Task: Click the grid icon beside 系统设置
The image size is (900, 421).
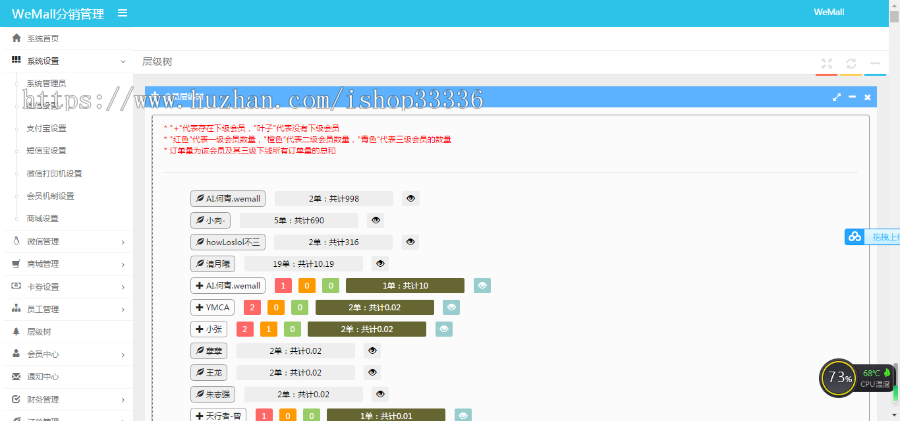Action: pos(16,60)
